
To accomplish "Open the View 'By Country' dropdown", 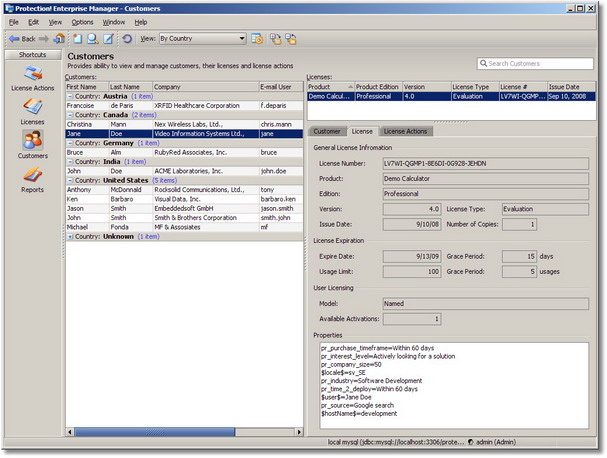I will tap(201, 39).
